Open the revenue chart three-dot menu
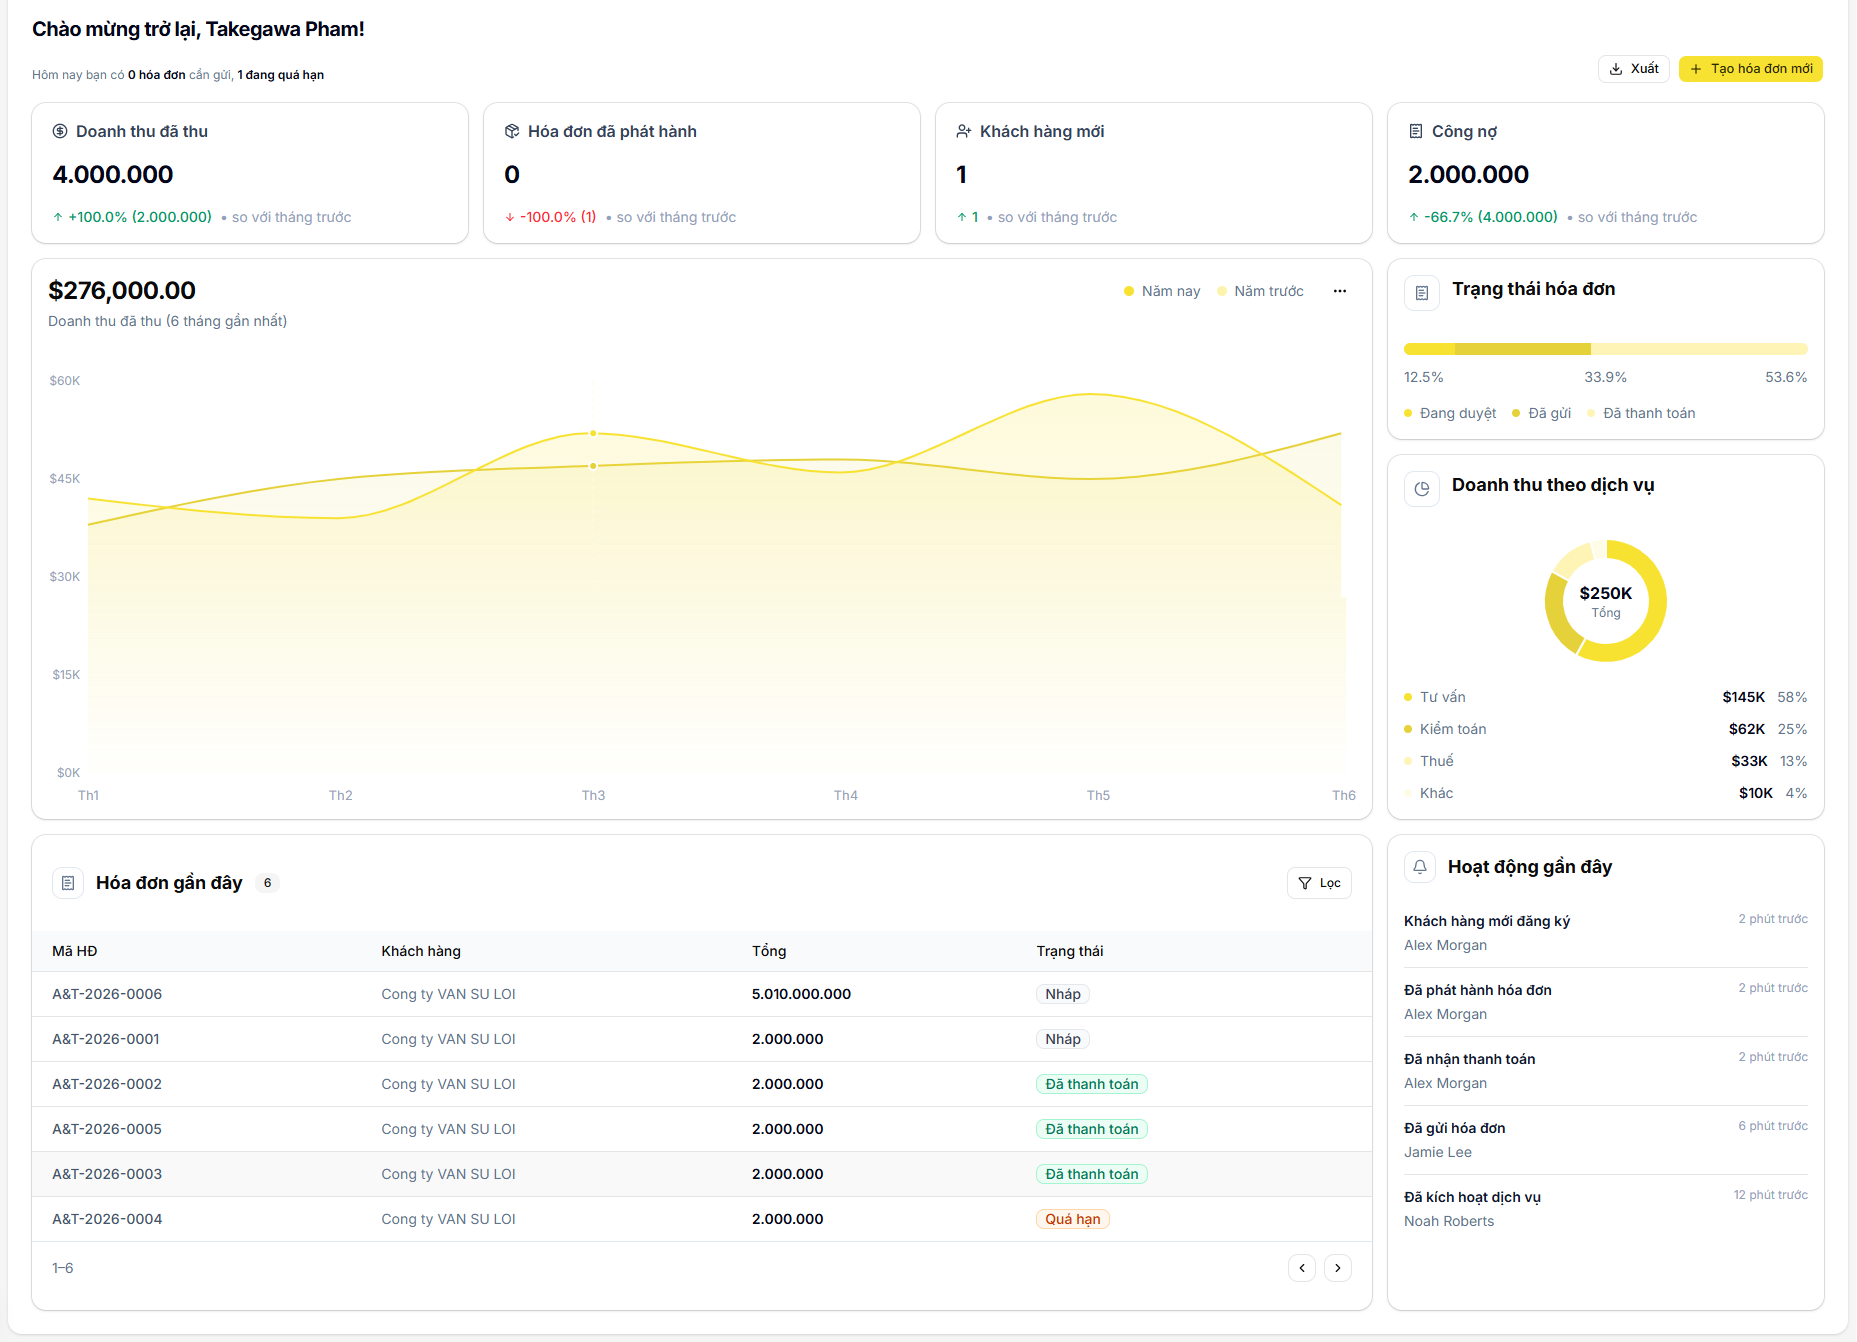 (x=1339, y=291)
